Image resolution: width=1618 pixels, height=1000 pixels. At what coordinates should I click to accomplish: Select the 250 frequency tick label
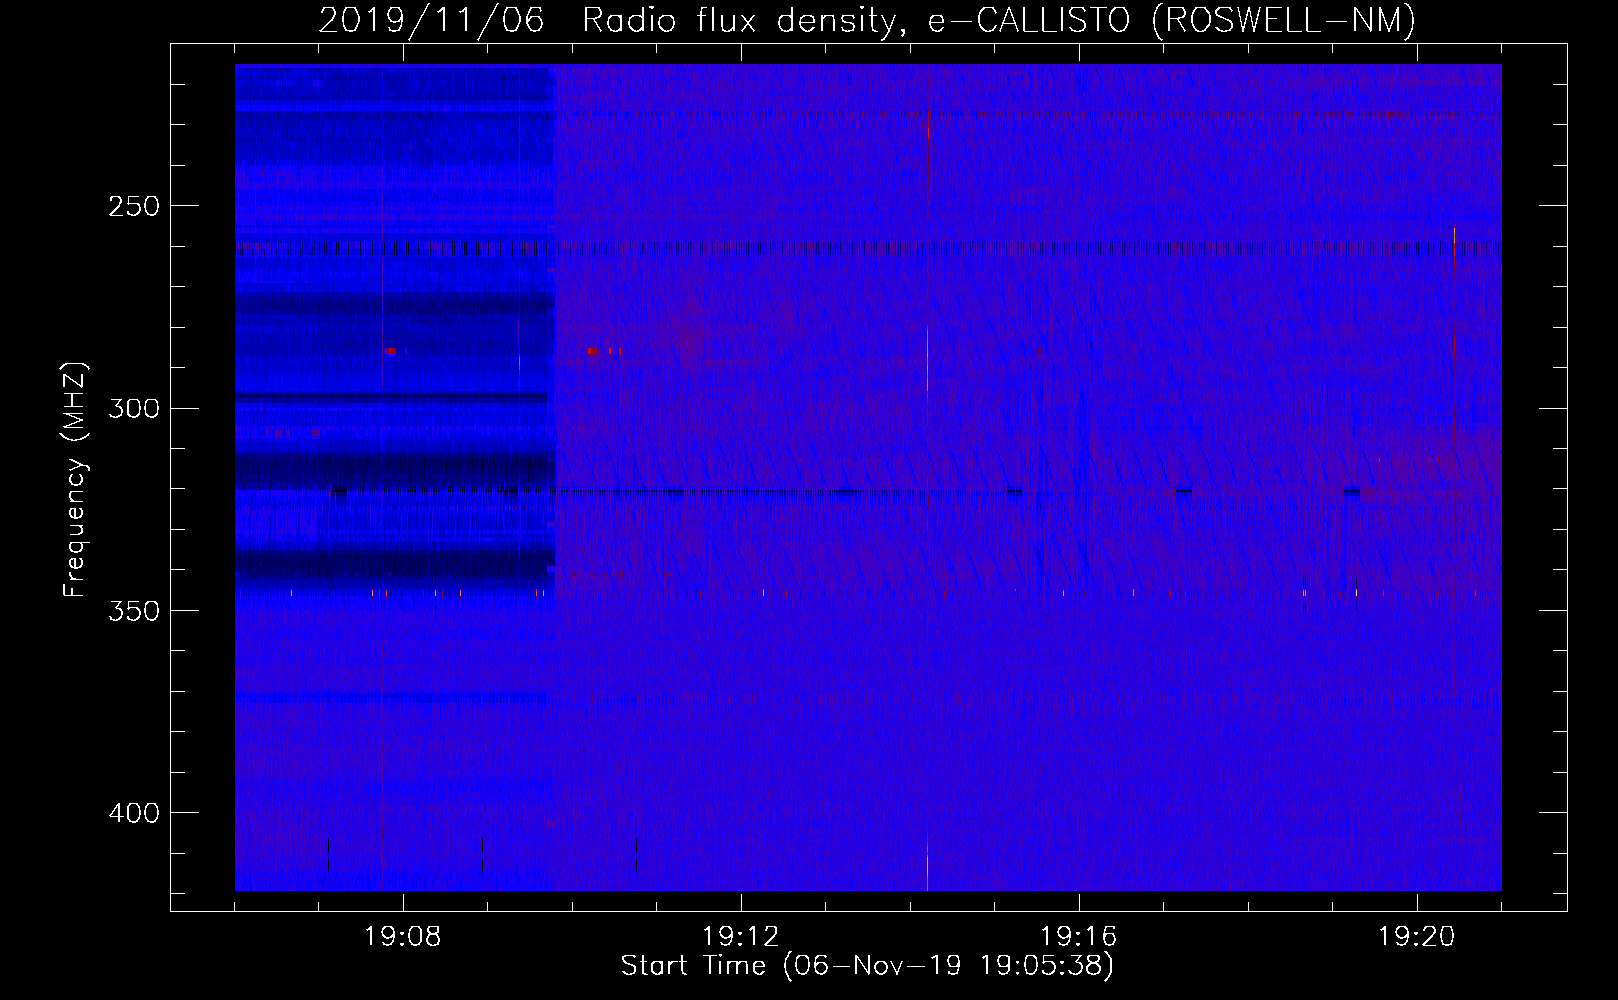pyautogui.click(x=133, y=206)
